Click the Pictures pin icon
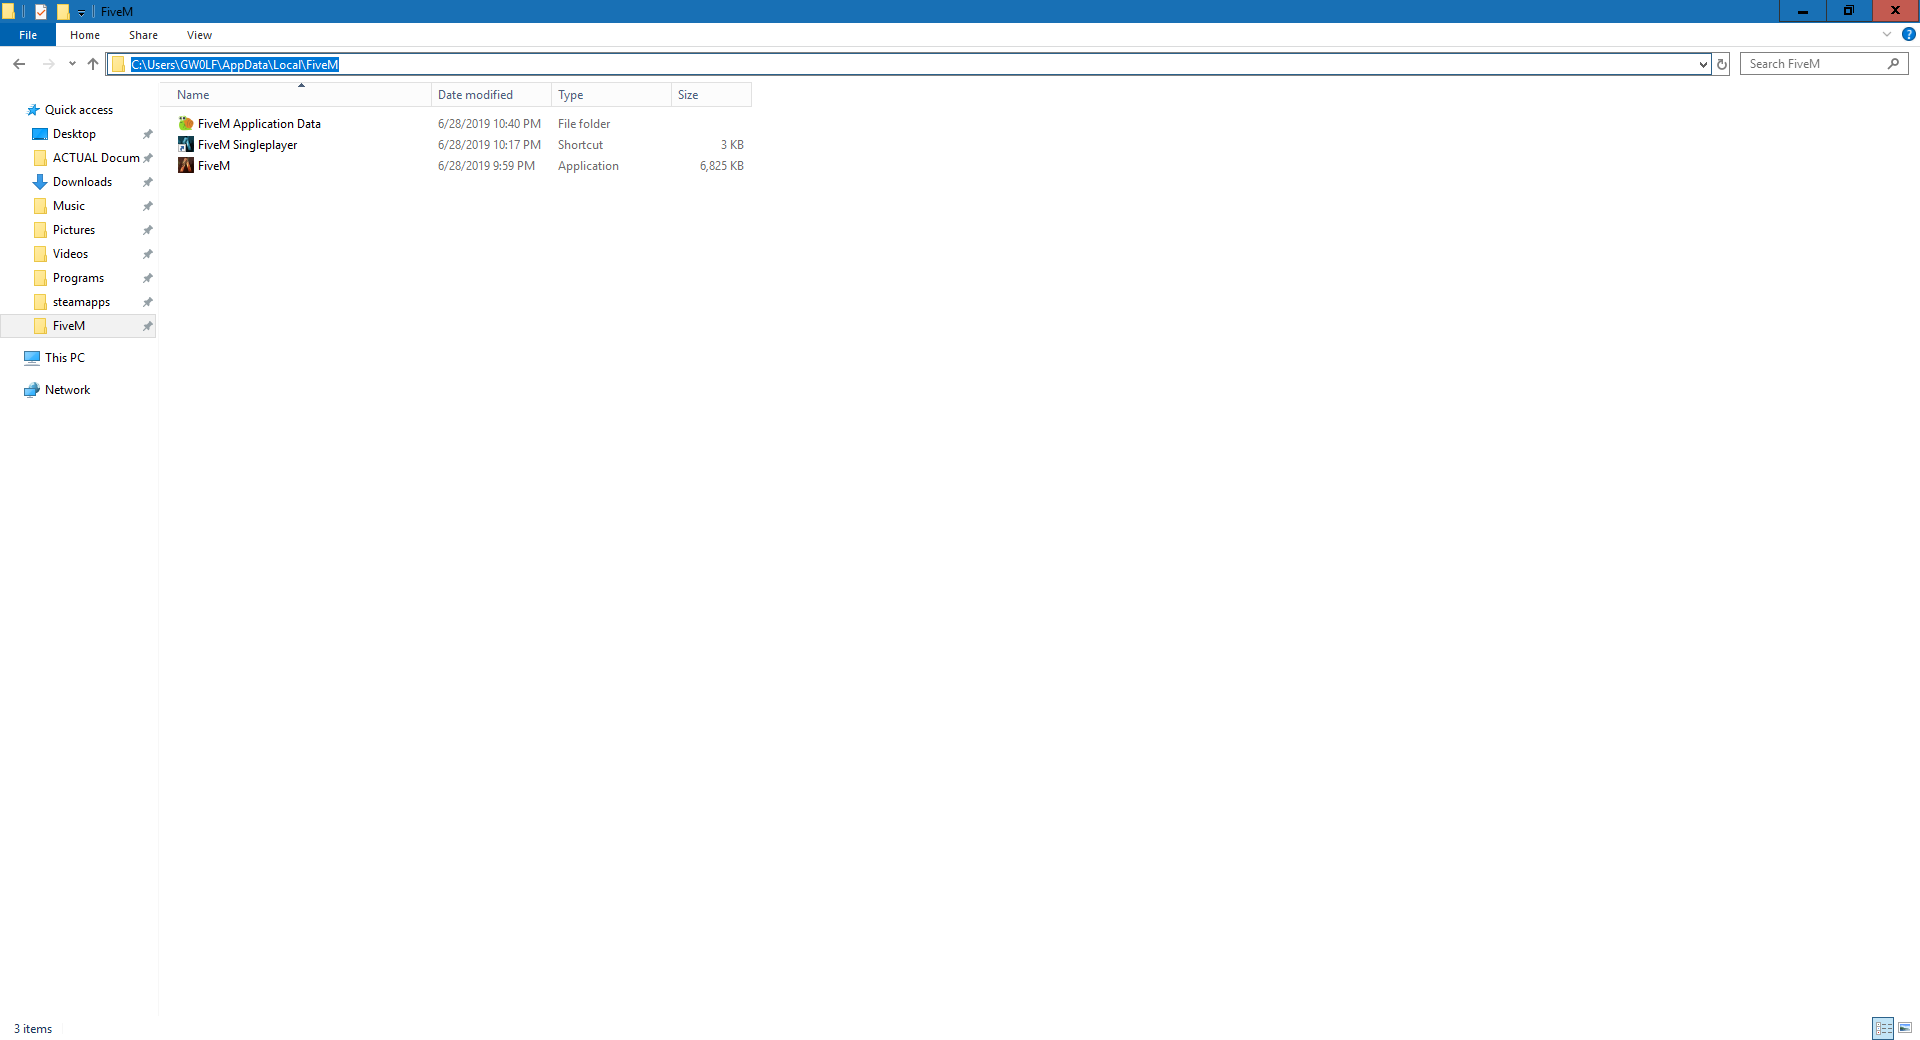Viewport: 1920px width, 1040px height. (148, 230)
